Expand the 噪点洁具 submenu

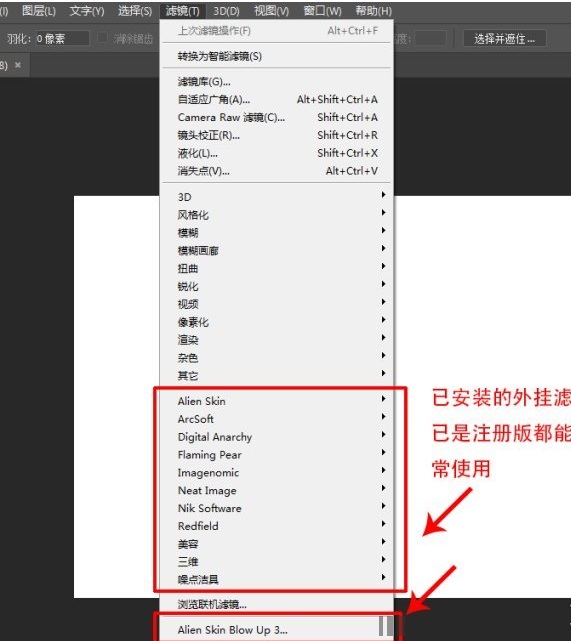tap(277, 580)
